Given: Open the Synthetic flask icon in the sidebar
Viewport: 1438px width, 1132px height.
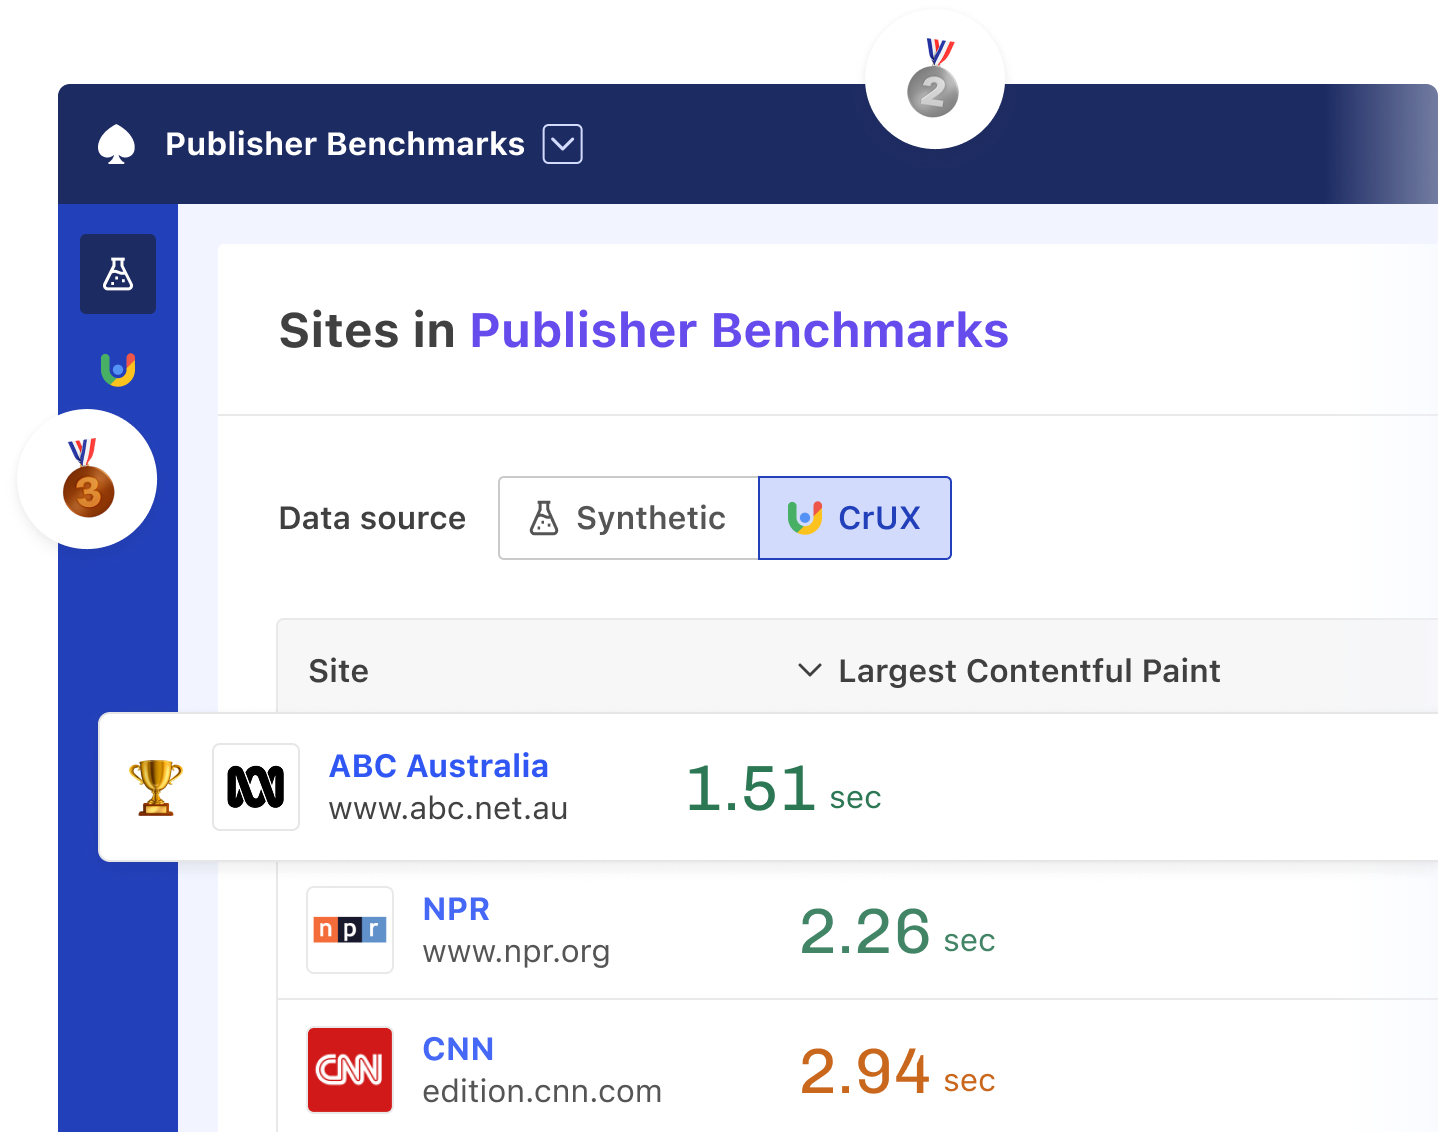Looking at the screenshot, I should 118,274.
